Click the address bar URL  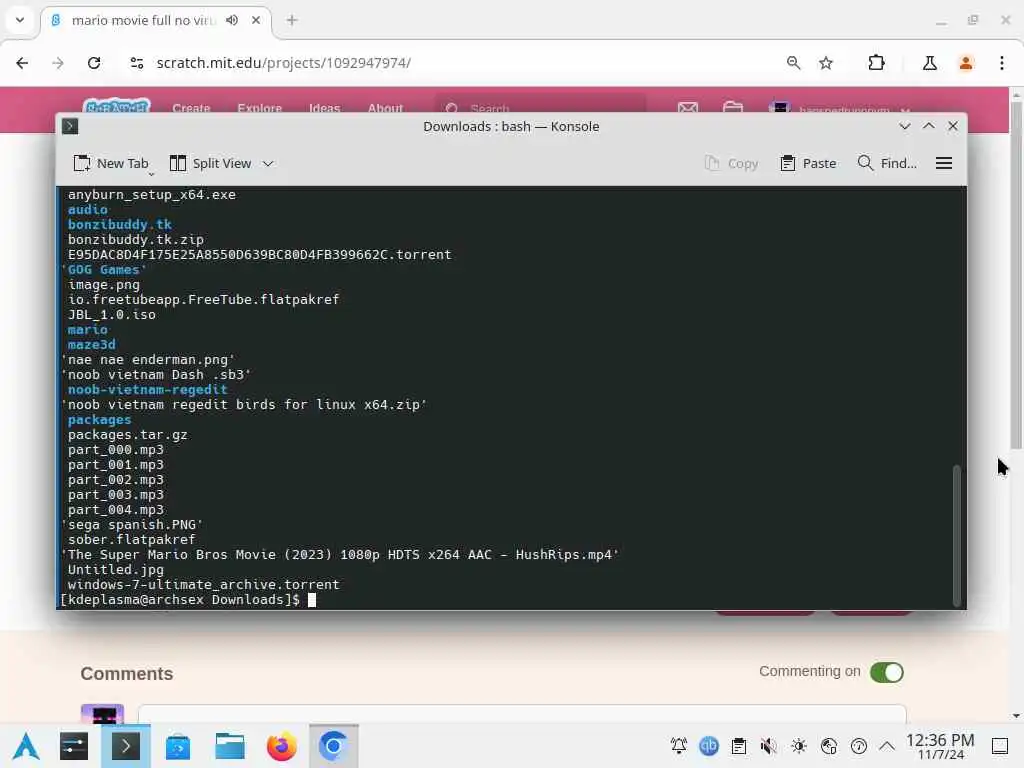tap(283, 63)
